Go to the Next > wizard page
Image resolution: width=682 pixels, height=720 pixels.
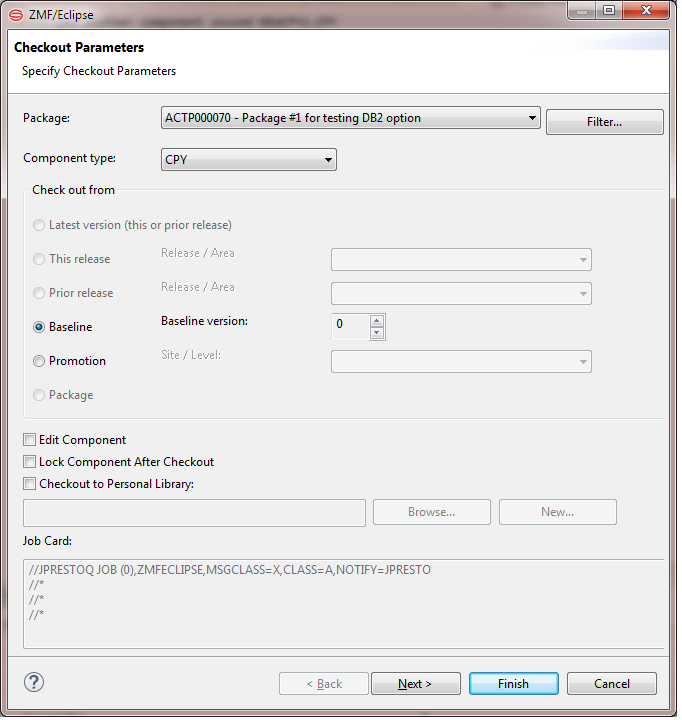coord(416,684)
